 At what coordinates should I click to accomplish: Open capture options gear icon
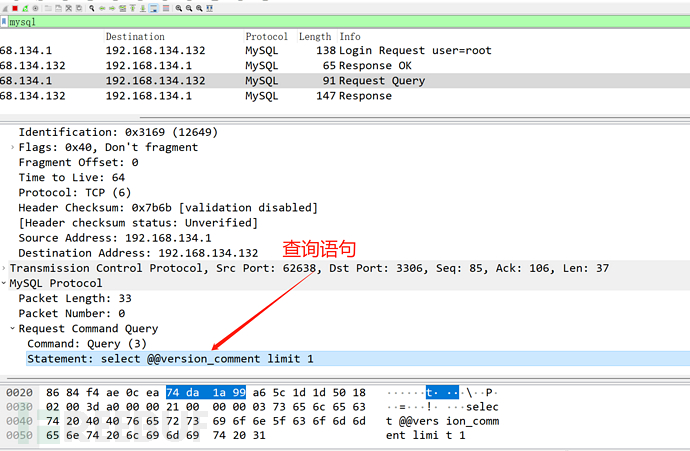click(35, 8)
